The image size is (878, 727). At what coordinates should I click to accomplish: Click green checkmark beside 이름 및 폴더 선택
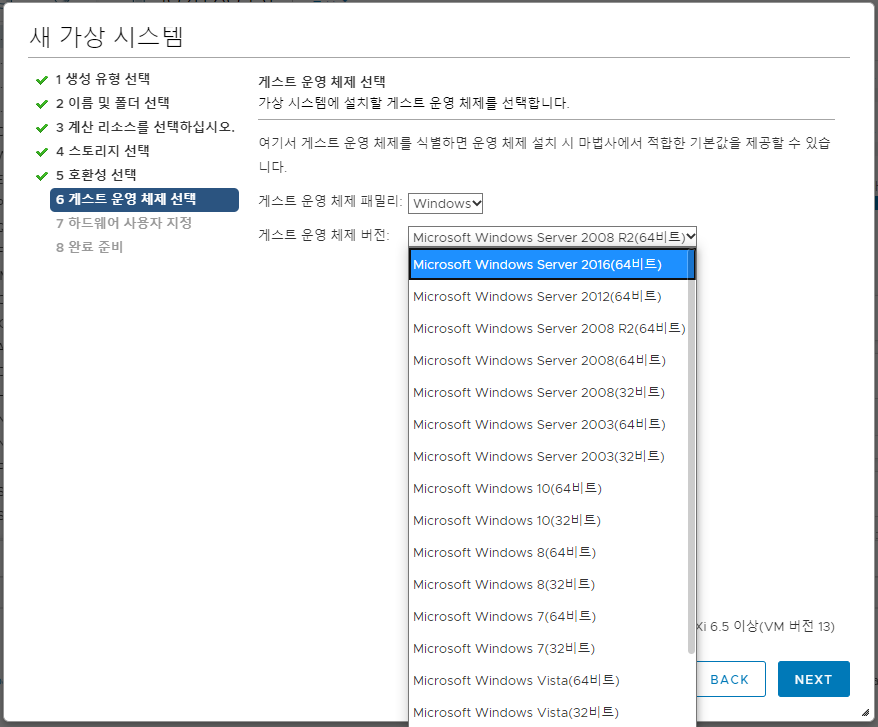(41, 104)
